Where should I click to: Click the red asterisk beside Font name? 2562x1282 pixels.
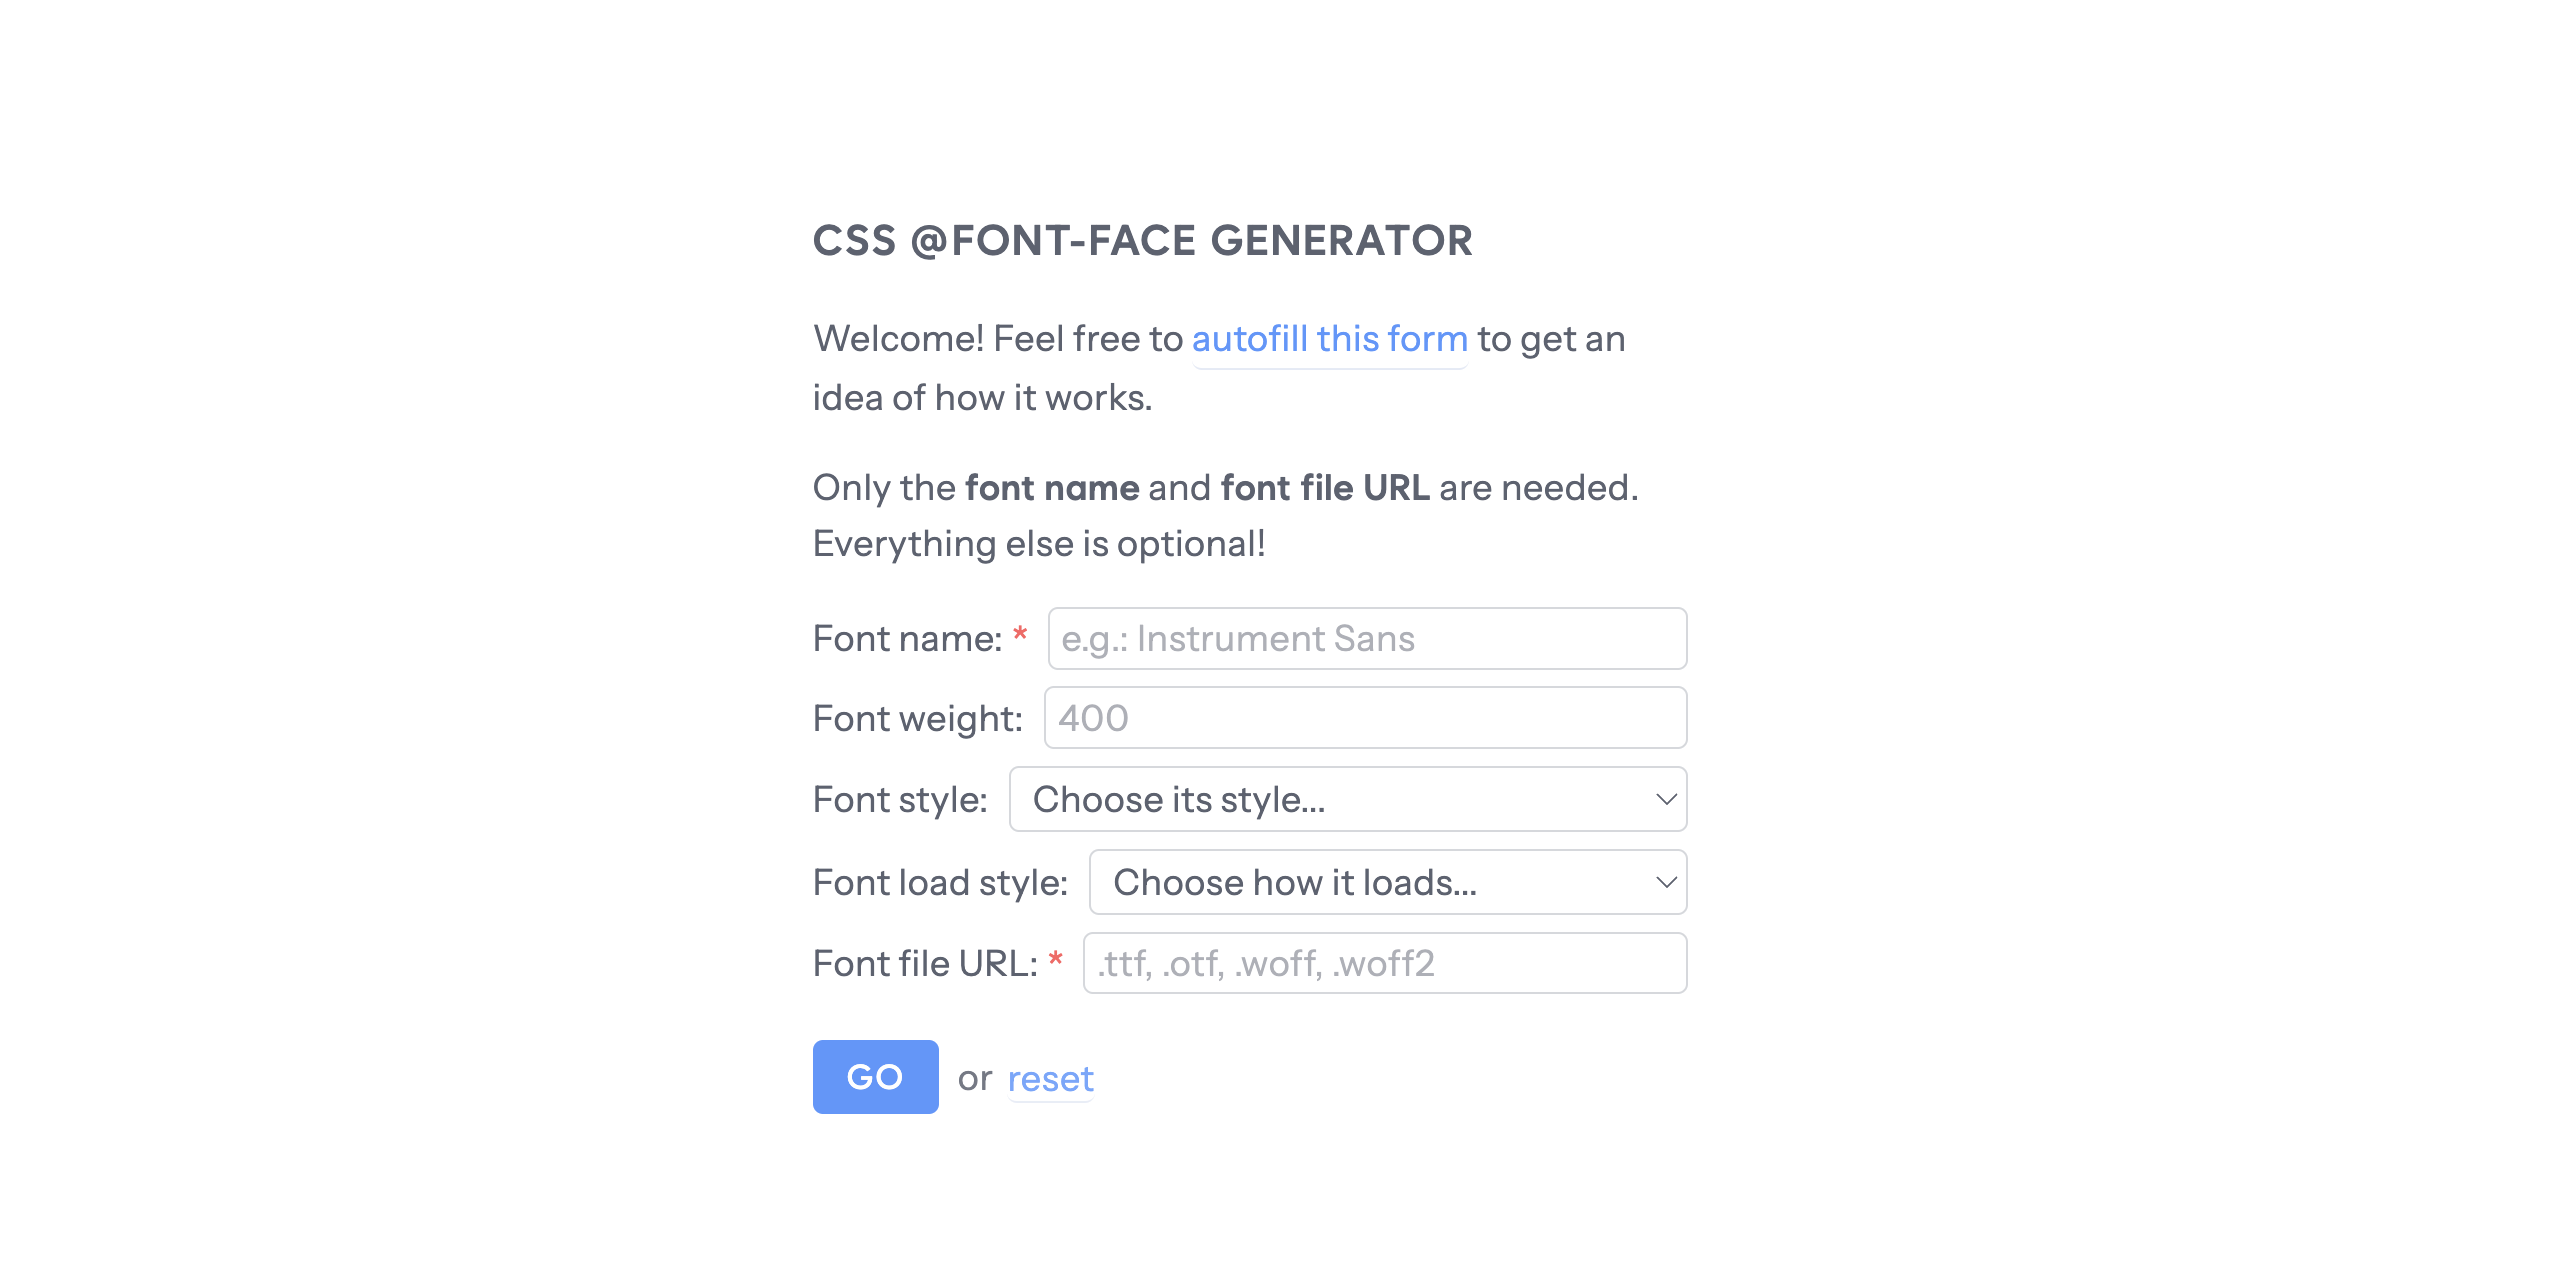(1020, 635)
